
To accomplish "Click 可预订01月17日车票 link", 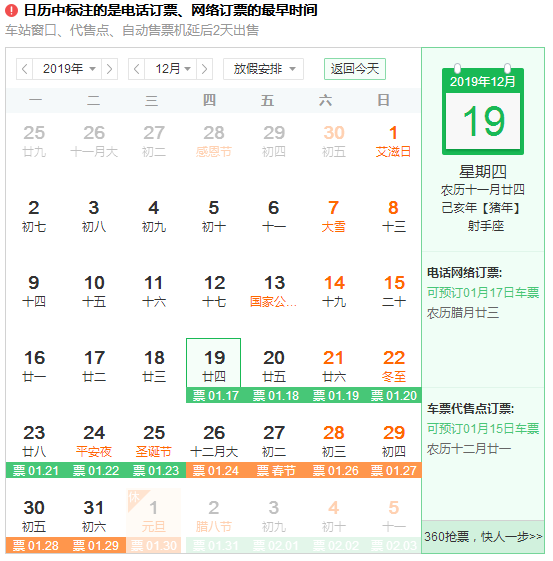I will 483,293.
